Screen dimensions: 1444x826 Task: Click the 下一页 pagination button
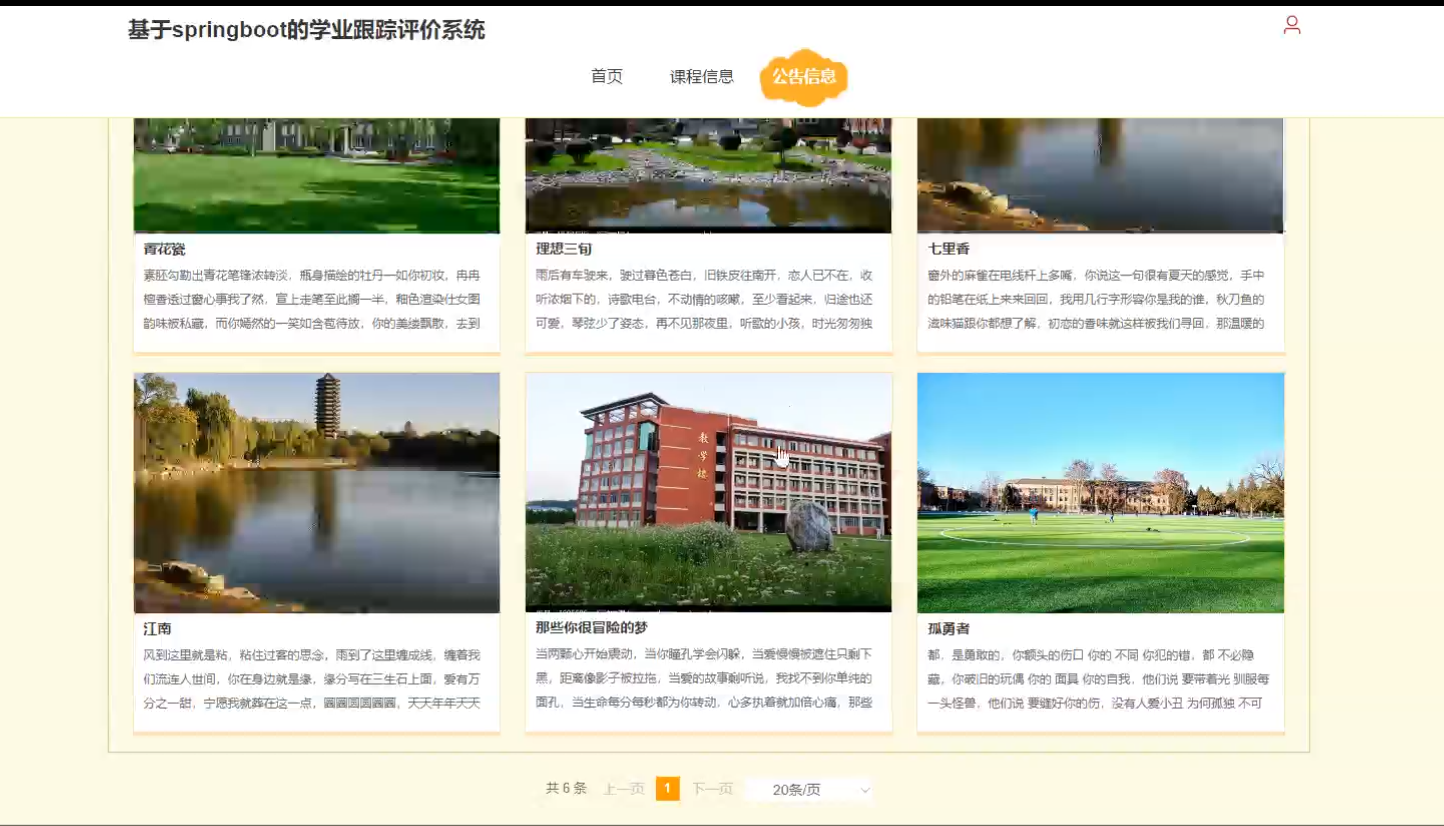(x=711, y=789)
